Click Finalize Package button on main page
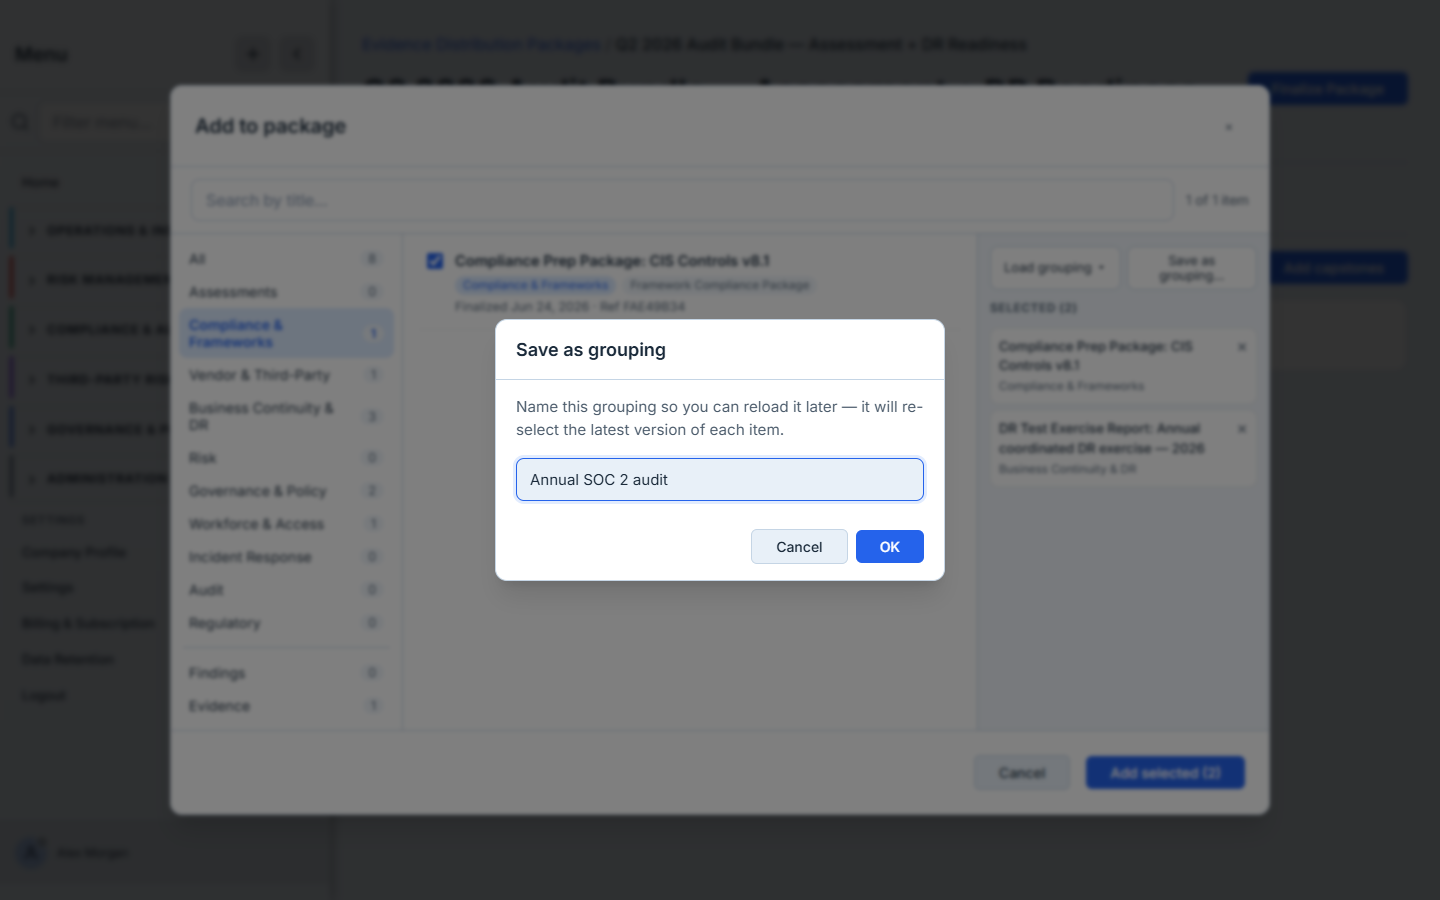 pos(1328,89)
